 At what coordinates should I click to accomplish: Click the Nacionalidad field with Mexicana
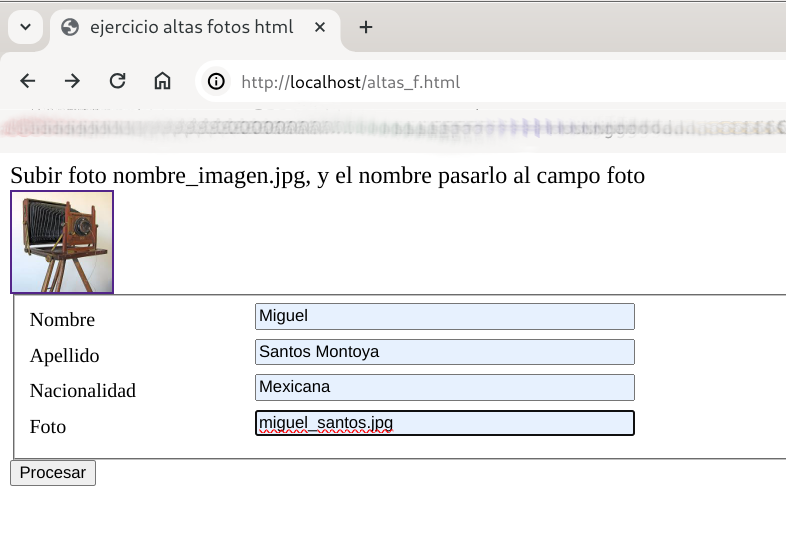pos(444,387)
